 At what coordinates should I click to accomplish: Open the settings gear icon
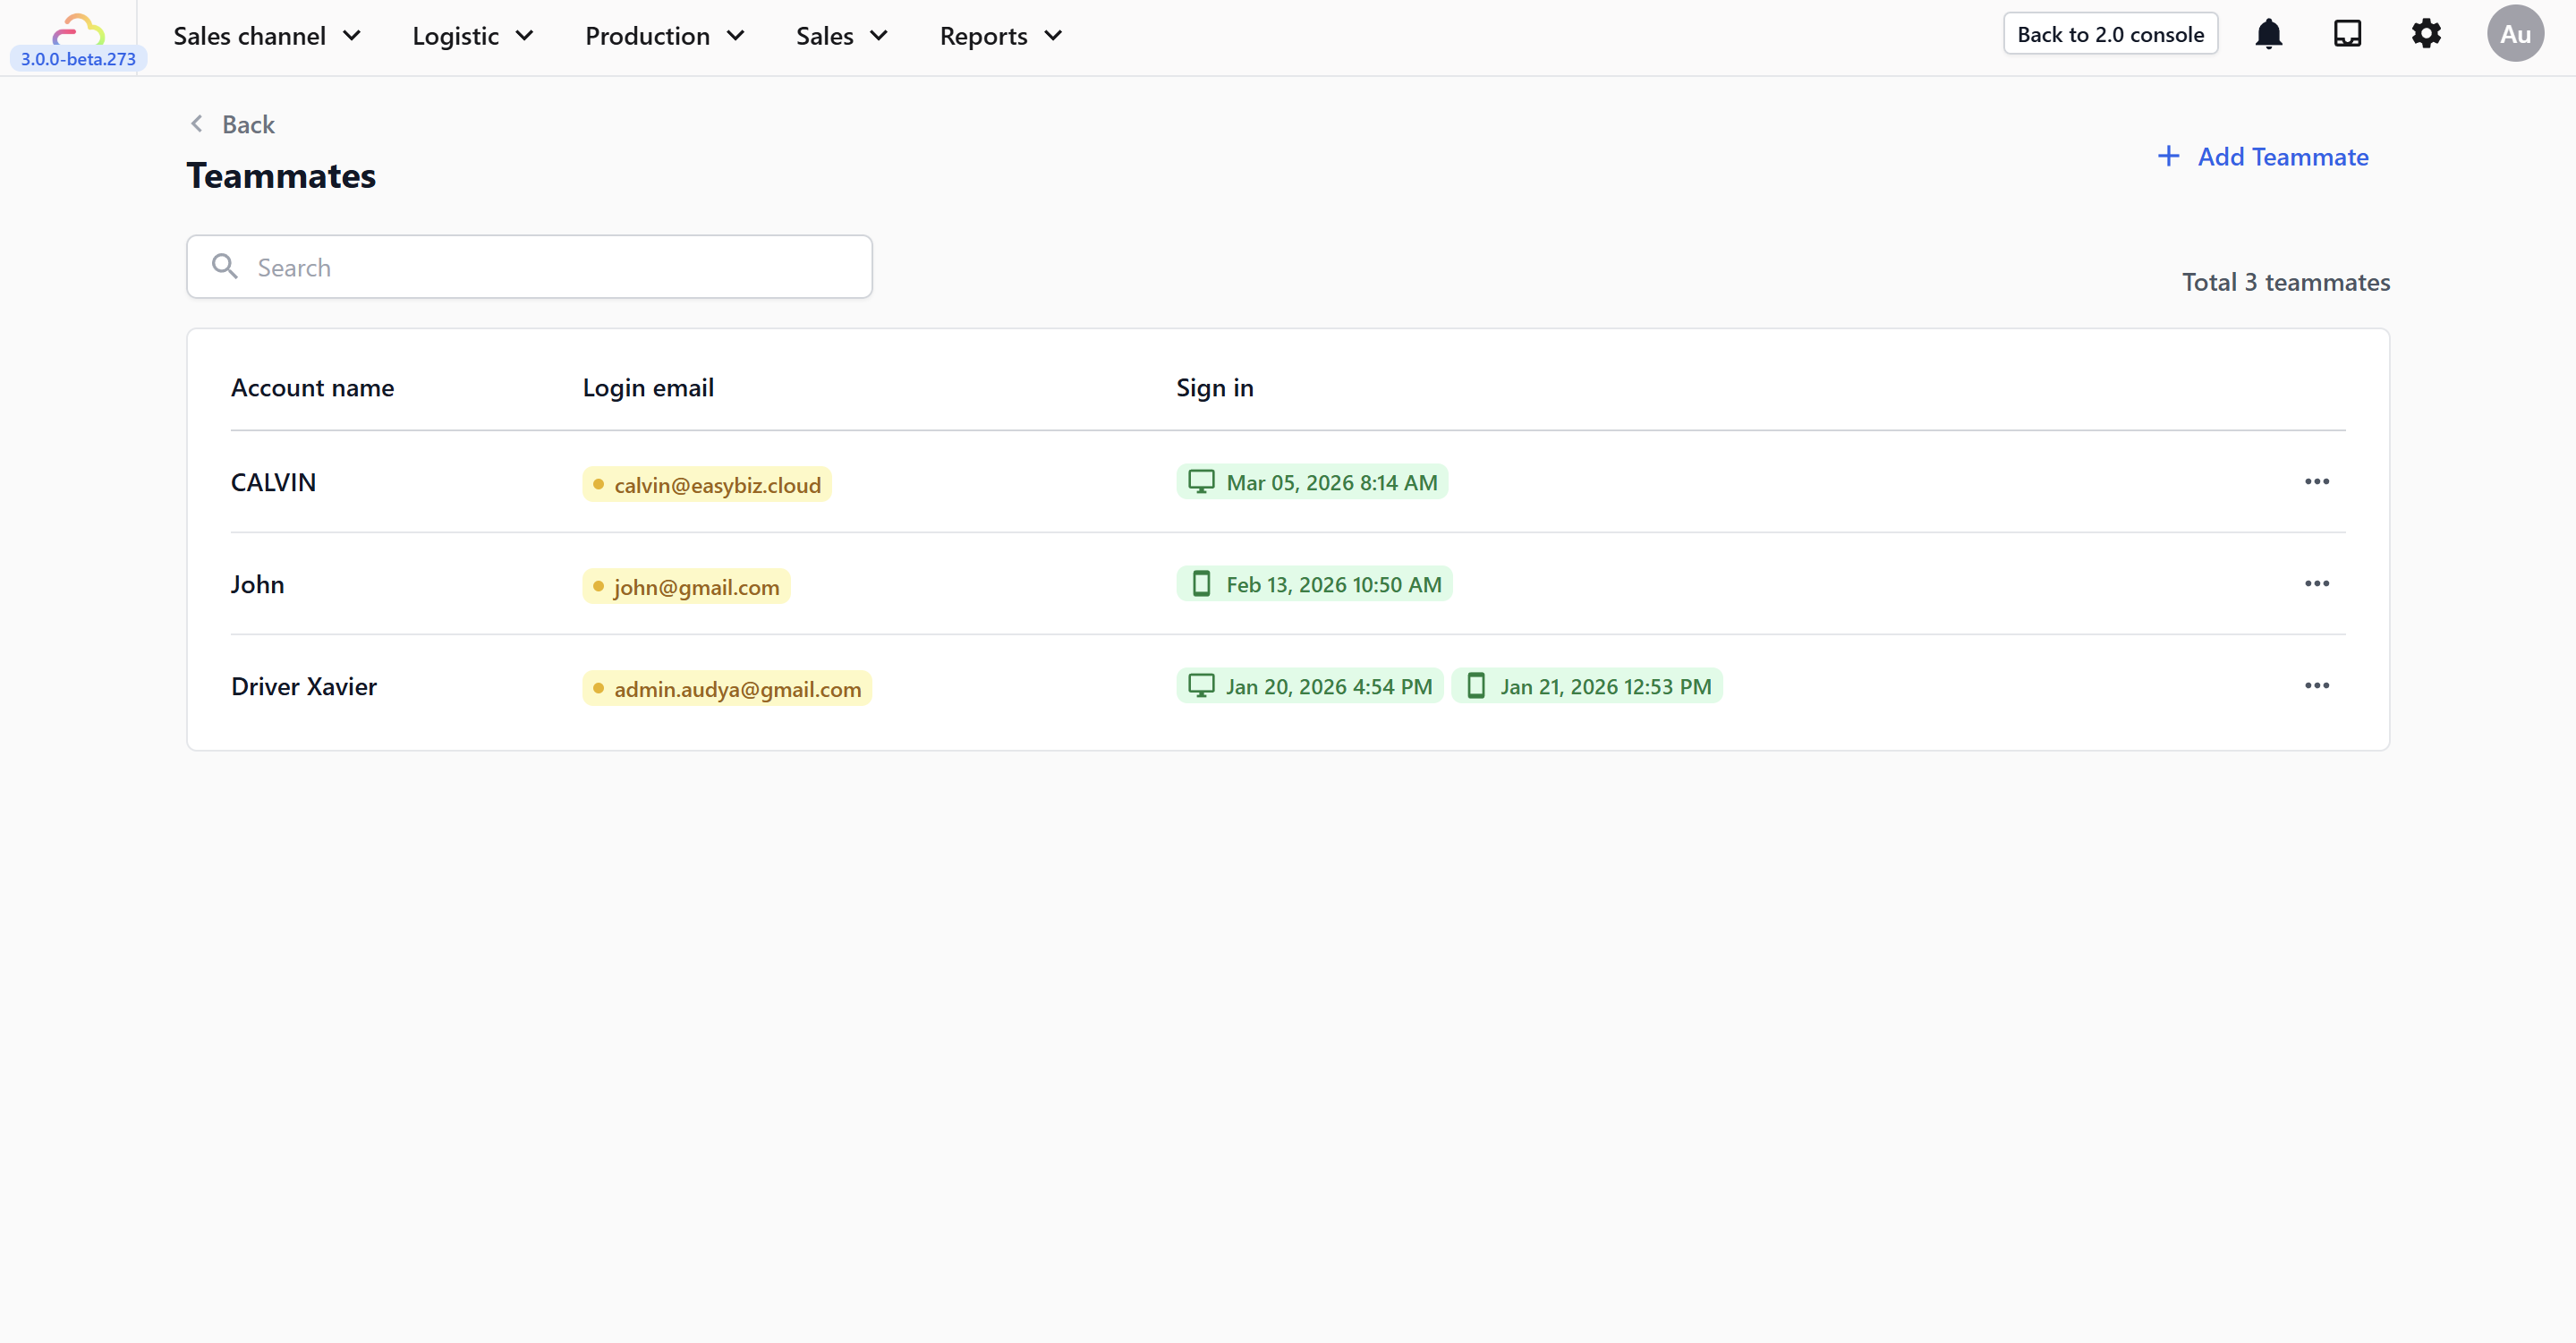click(2426, 34)
